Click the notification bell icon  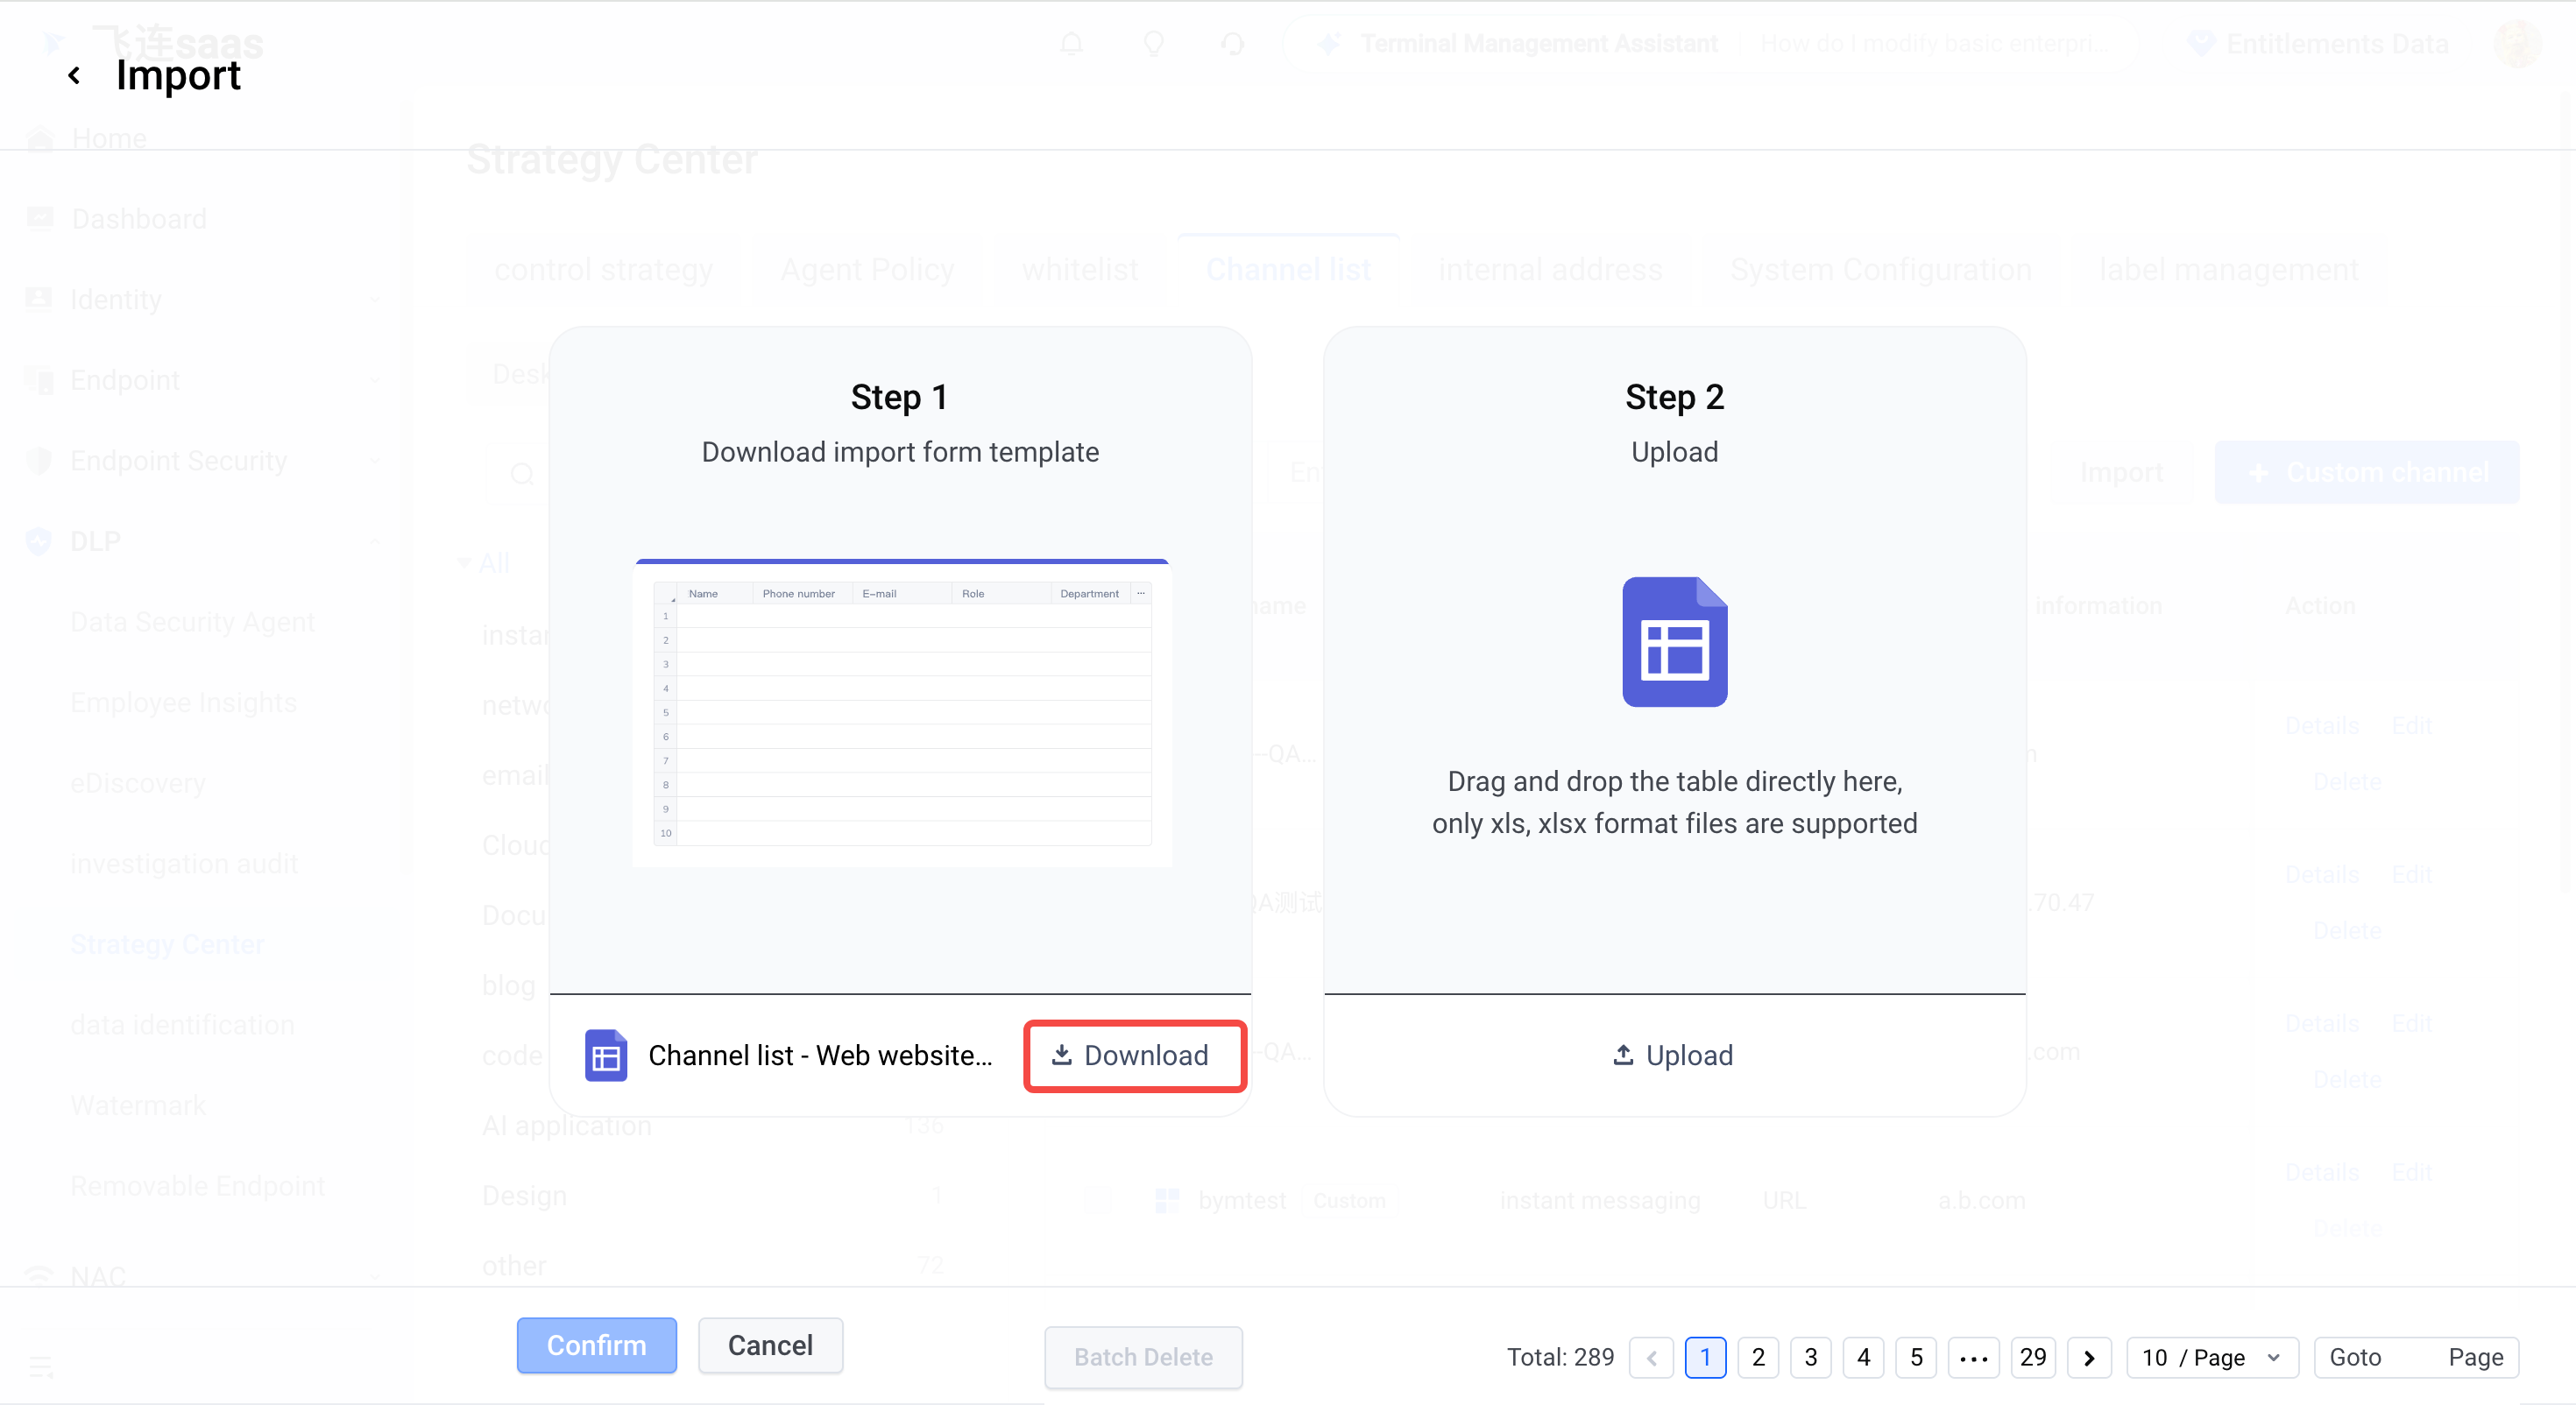(x=1071, y=44)
